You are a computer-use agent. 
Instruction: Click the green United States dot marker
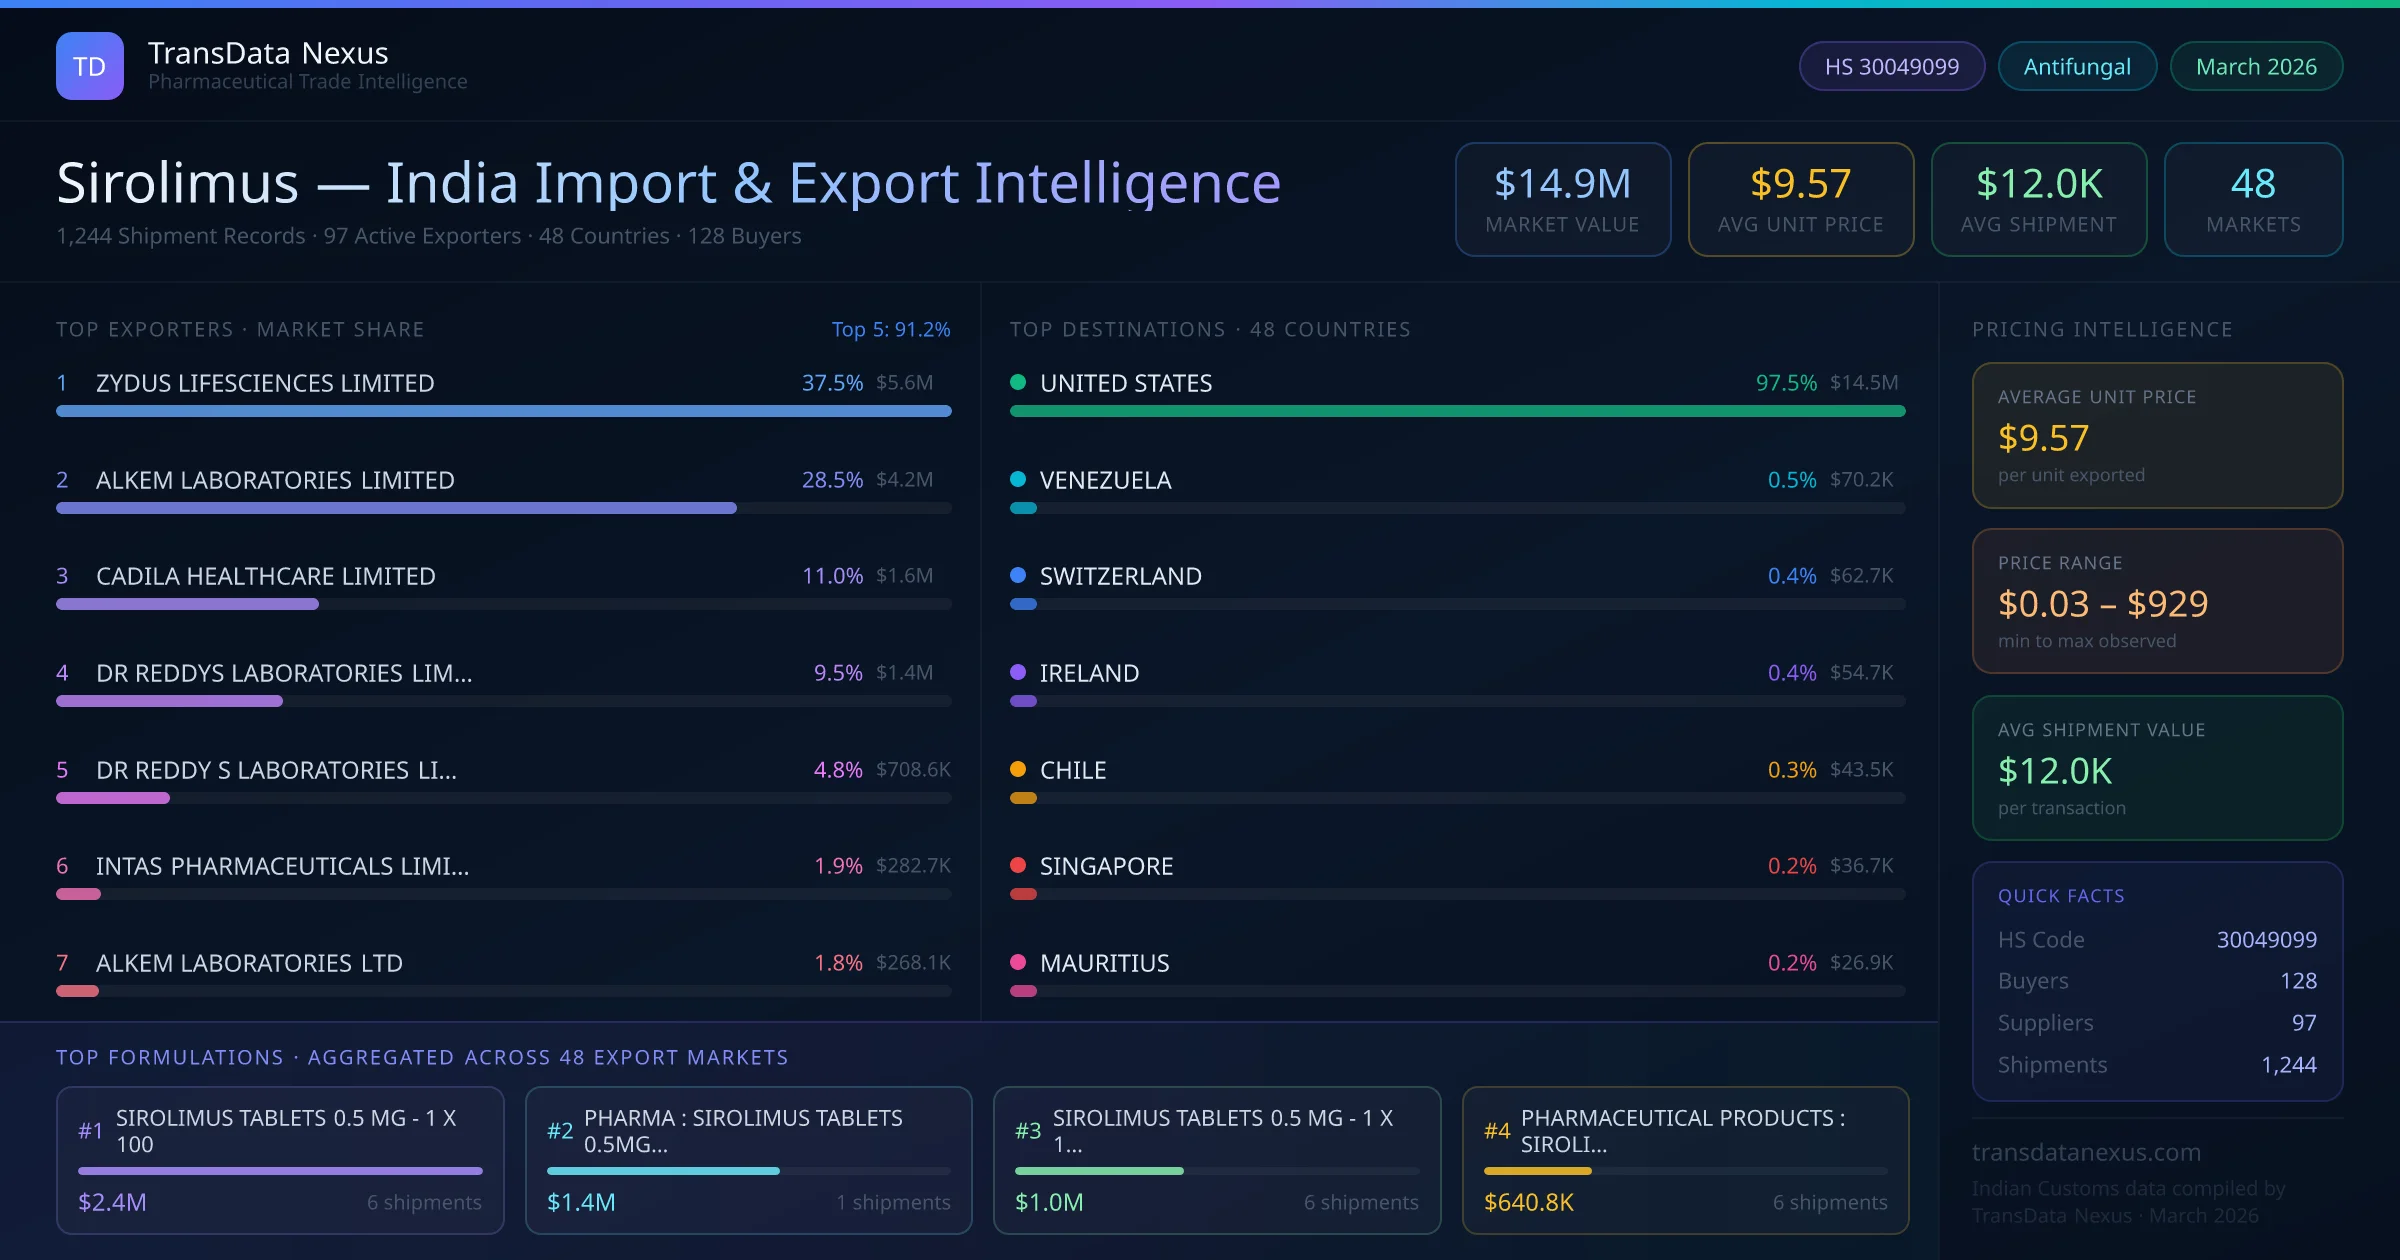point(1018,382)
